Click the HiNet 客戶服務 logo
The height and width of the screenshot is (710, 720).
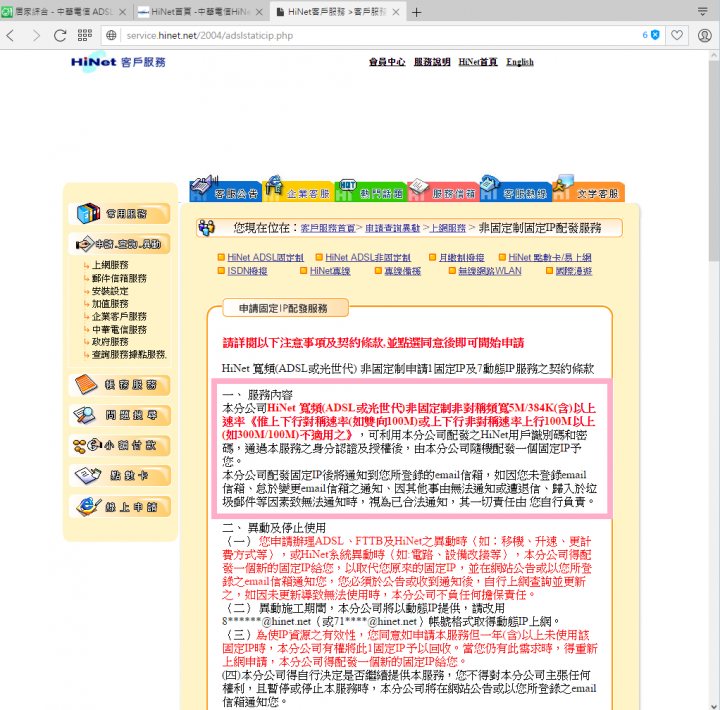coord(118,62)
